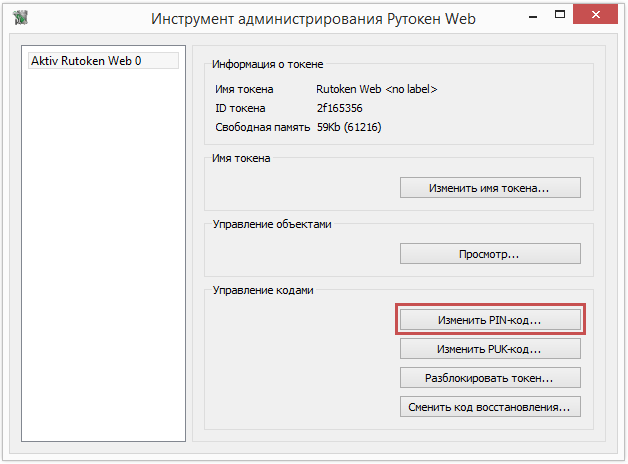
Task: Click the ID токена label
Action: (240, 108)
